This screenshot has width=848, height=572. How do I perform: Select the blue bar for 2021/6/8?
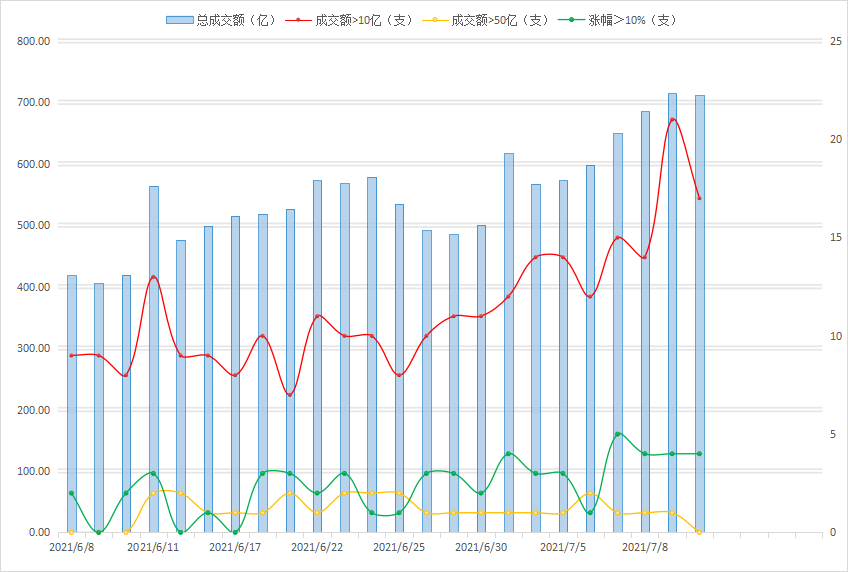click(x=71, y=404)
